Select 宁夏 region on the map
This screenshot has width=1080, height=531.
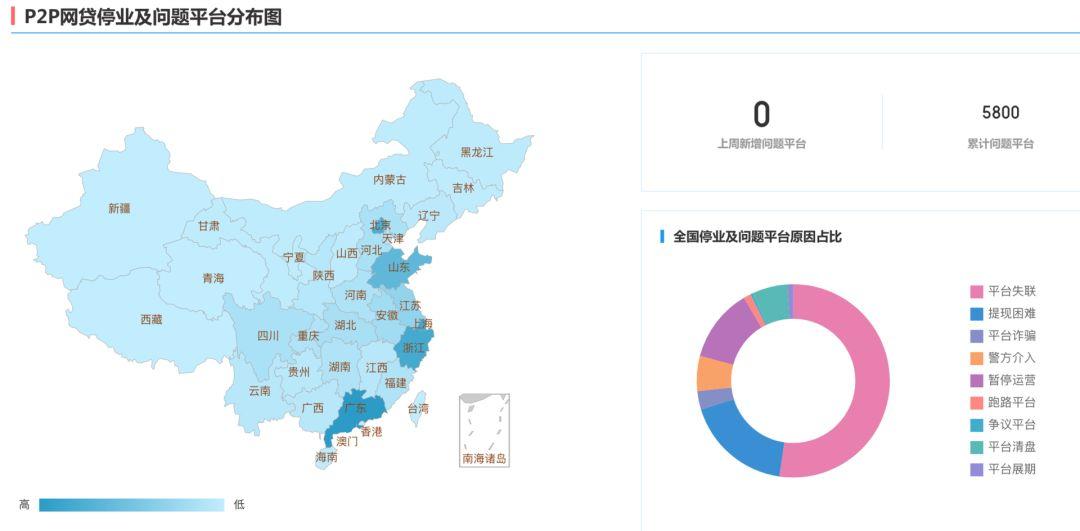[293, 257]
